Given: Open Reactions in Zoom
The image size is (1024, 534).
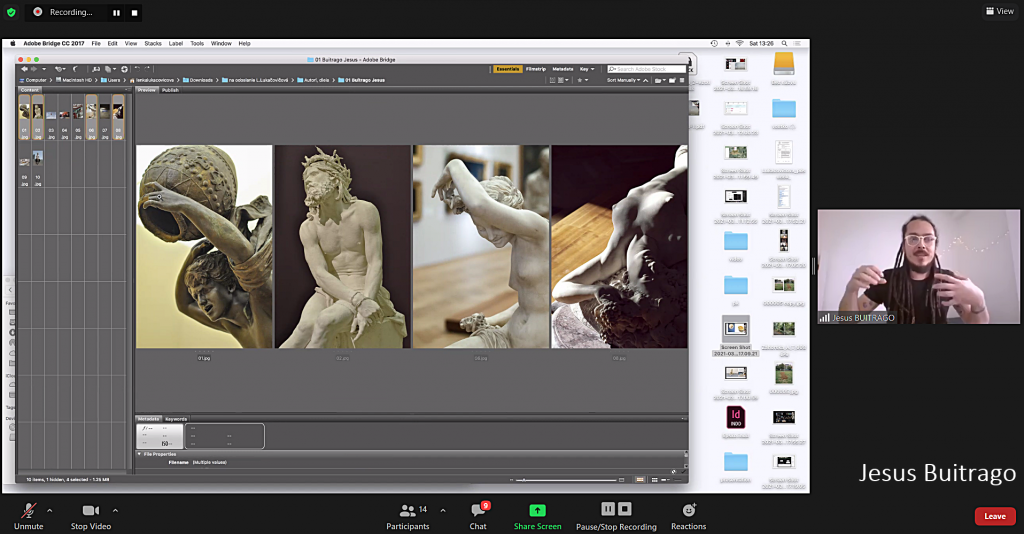Looking at the screenshot, I should coord(688,516).
